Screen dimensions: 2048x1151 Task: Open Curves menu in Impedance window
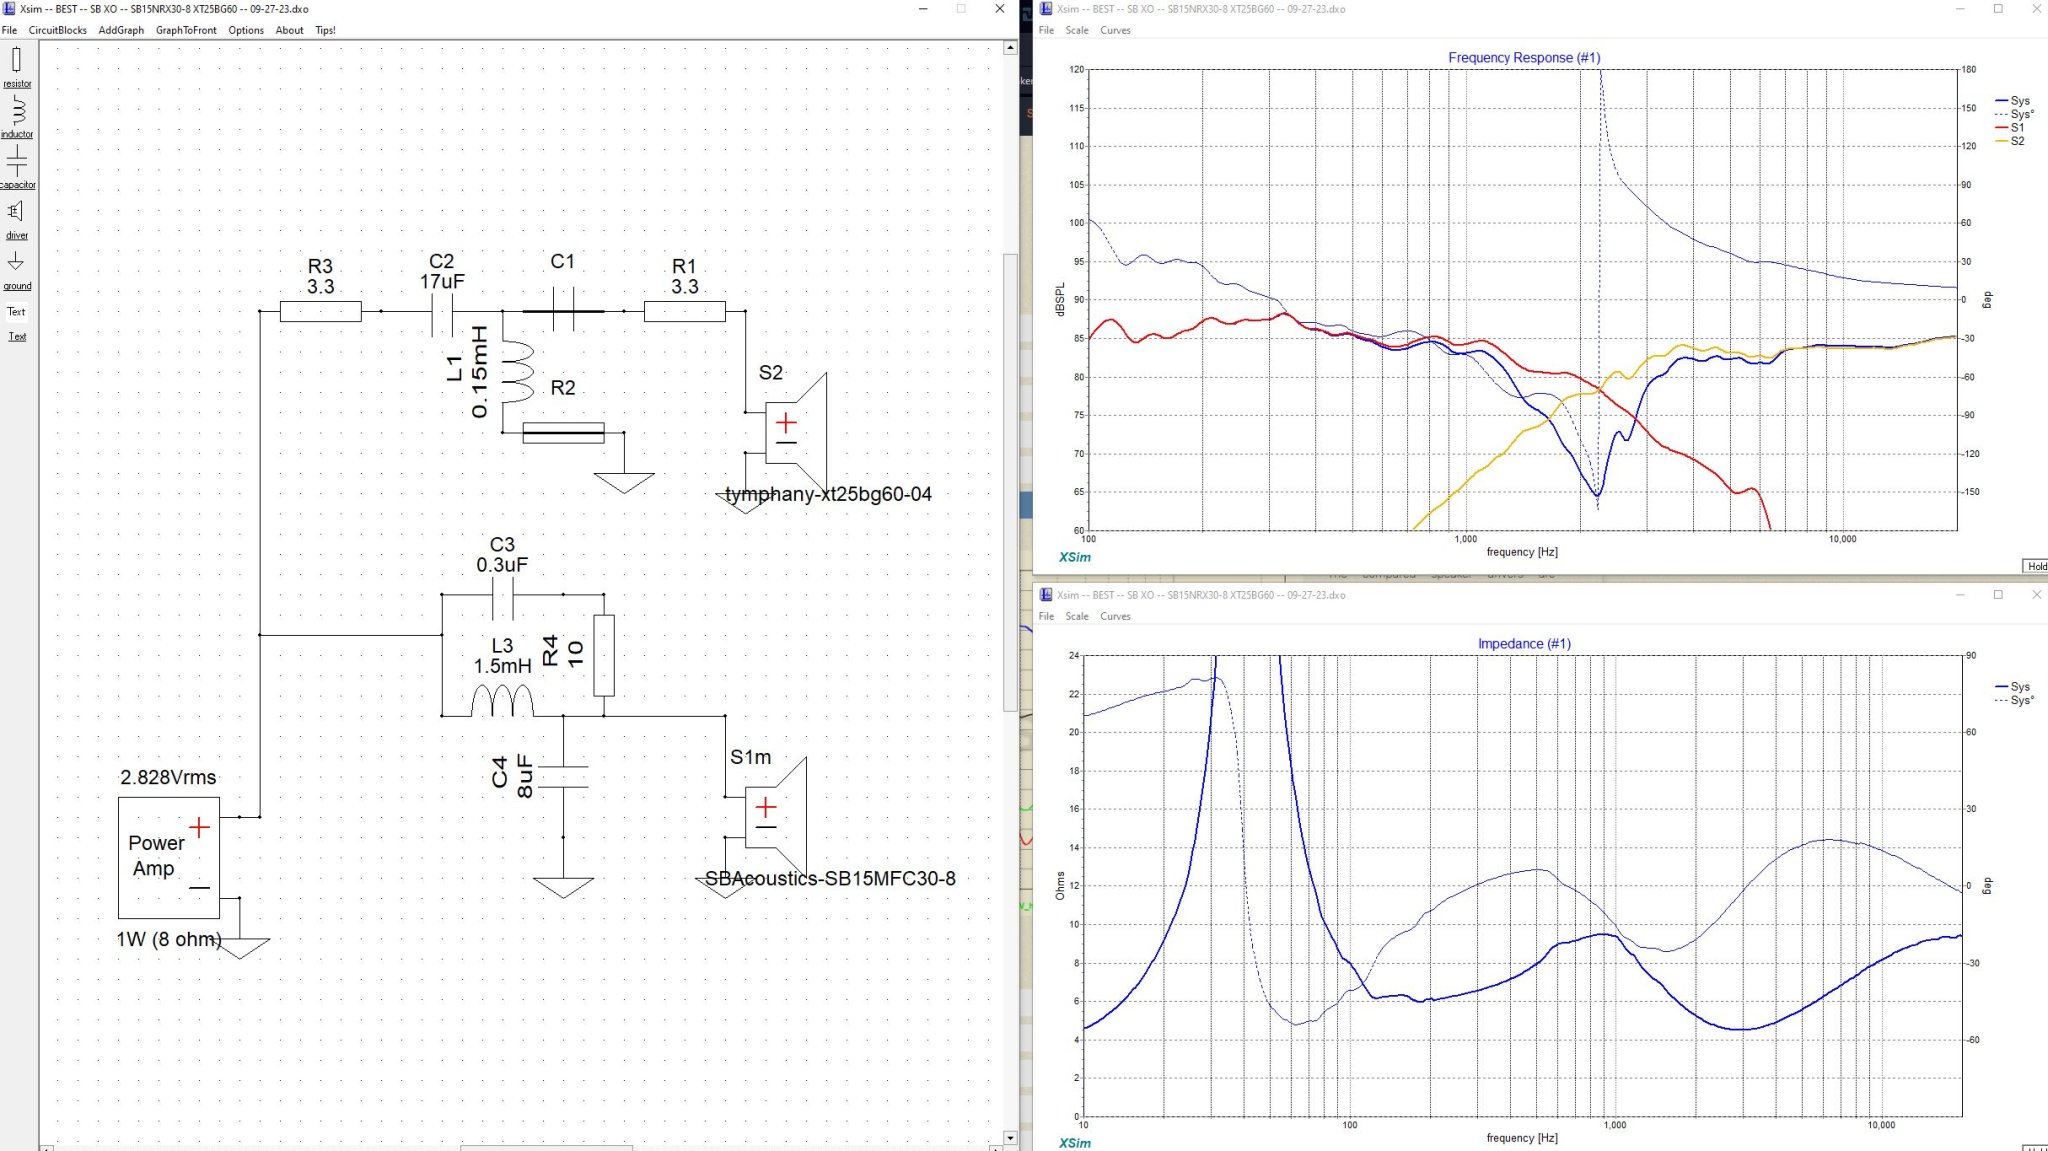(1116, 616)
